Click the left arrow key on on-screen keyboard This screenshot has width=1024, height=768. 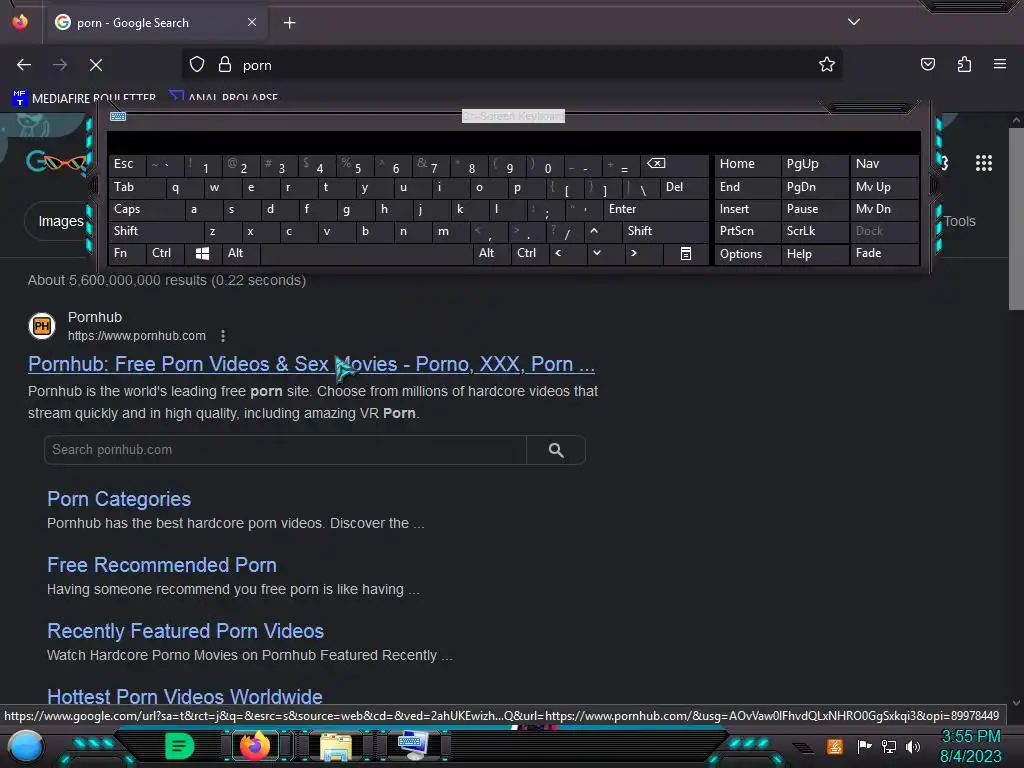[x=558, y=253]
